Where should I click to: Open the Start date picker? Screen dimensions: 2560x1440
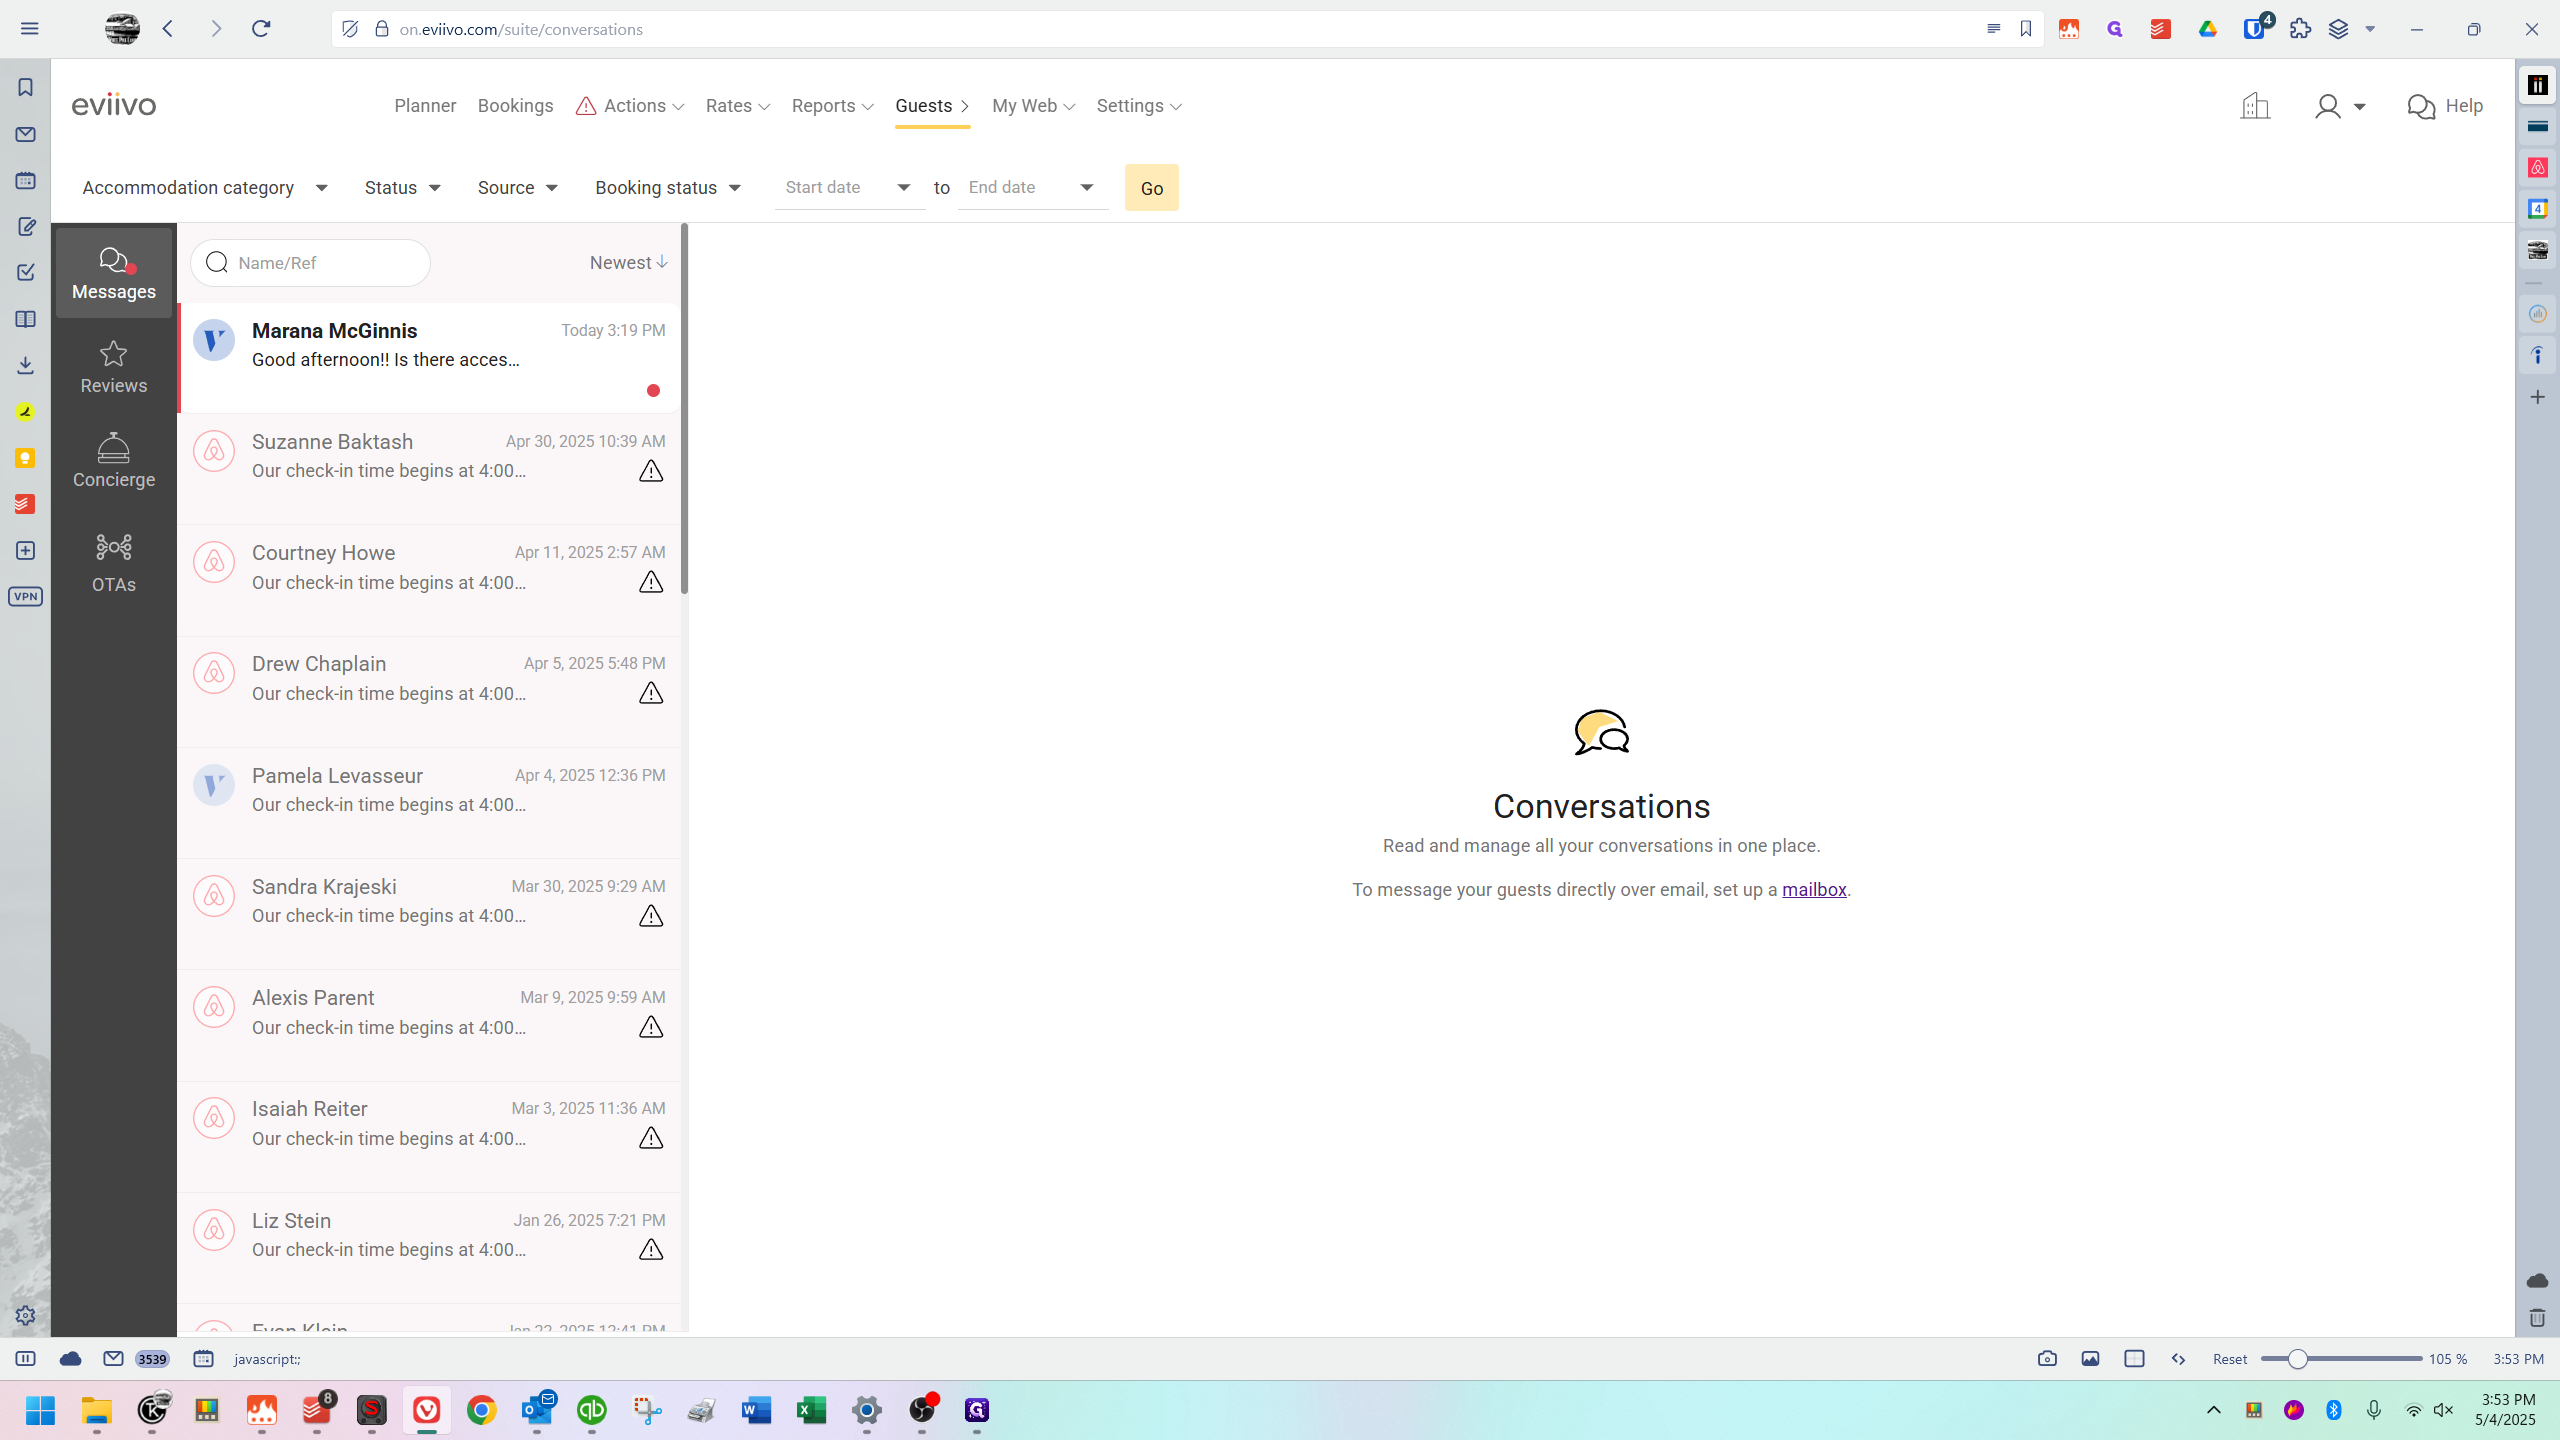850,188
